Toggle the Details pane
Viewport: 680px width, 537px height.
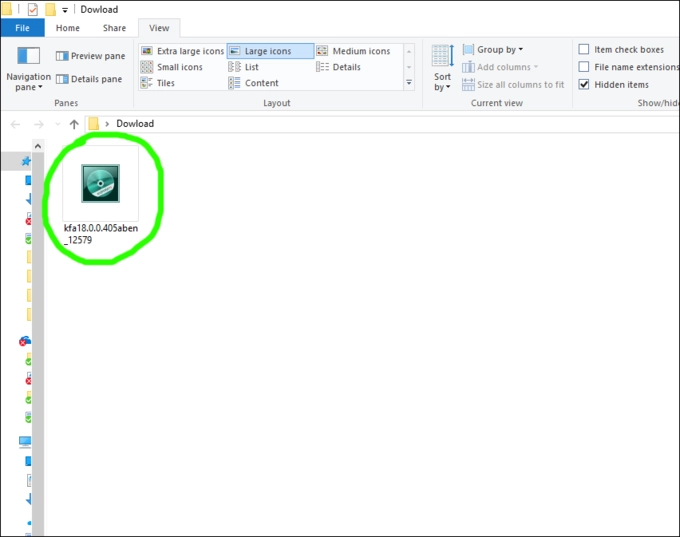(89, 79)
